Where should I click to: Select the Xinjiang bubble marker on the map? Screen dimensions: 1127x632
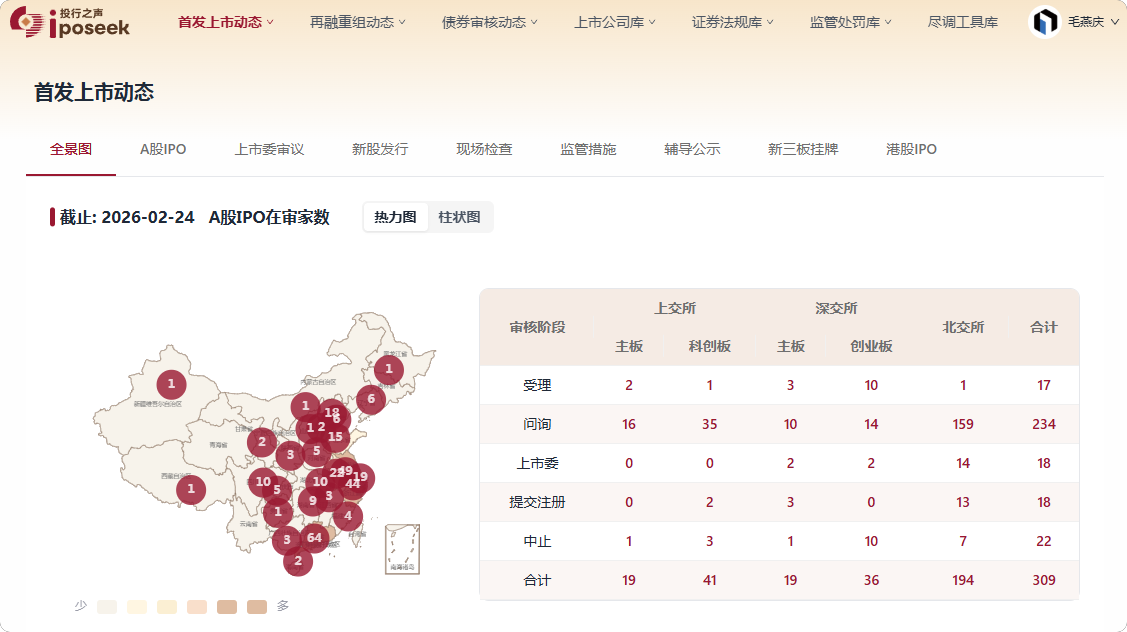click(171, 384)
